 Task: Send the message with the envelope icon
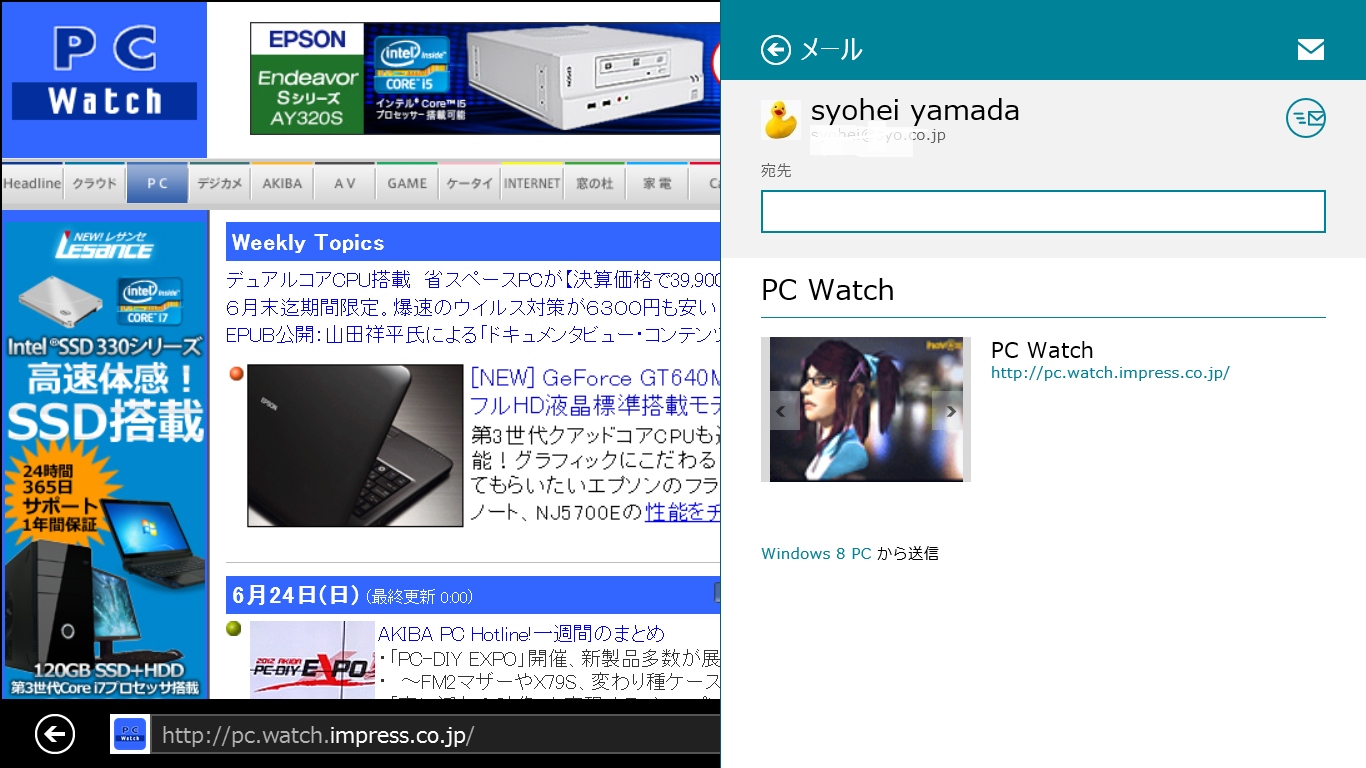click(x=1310, y=50)
